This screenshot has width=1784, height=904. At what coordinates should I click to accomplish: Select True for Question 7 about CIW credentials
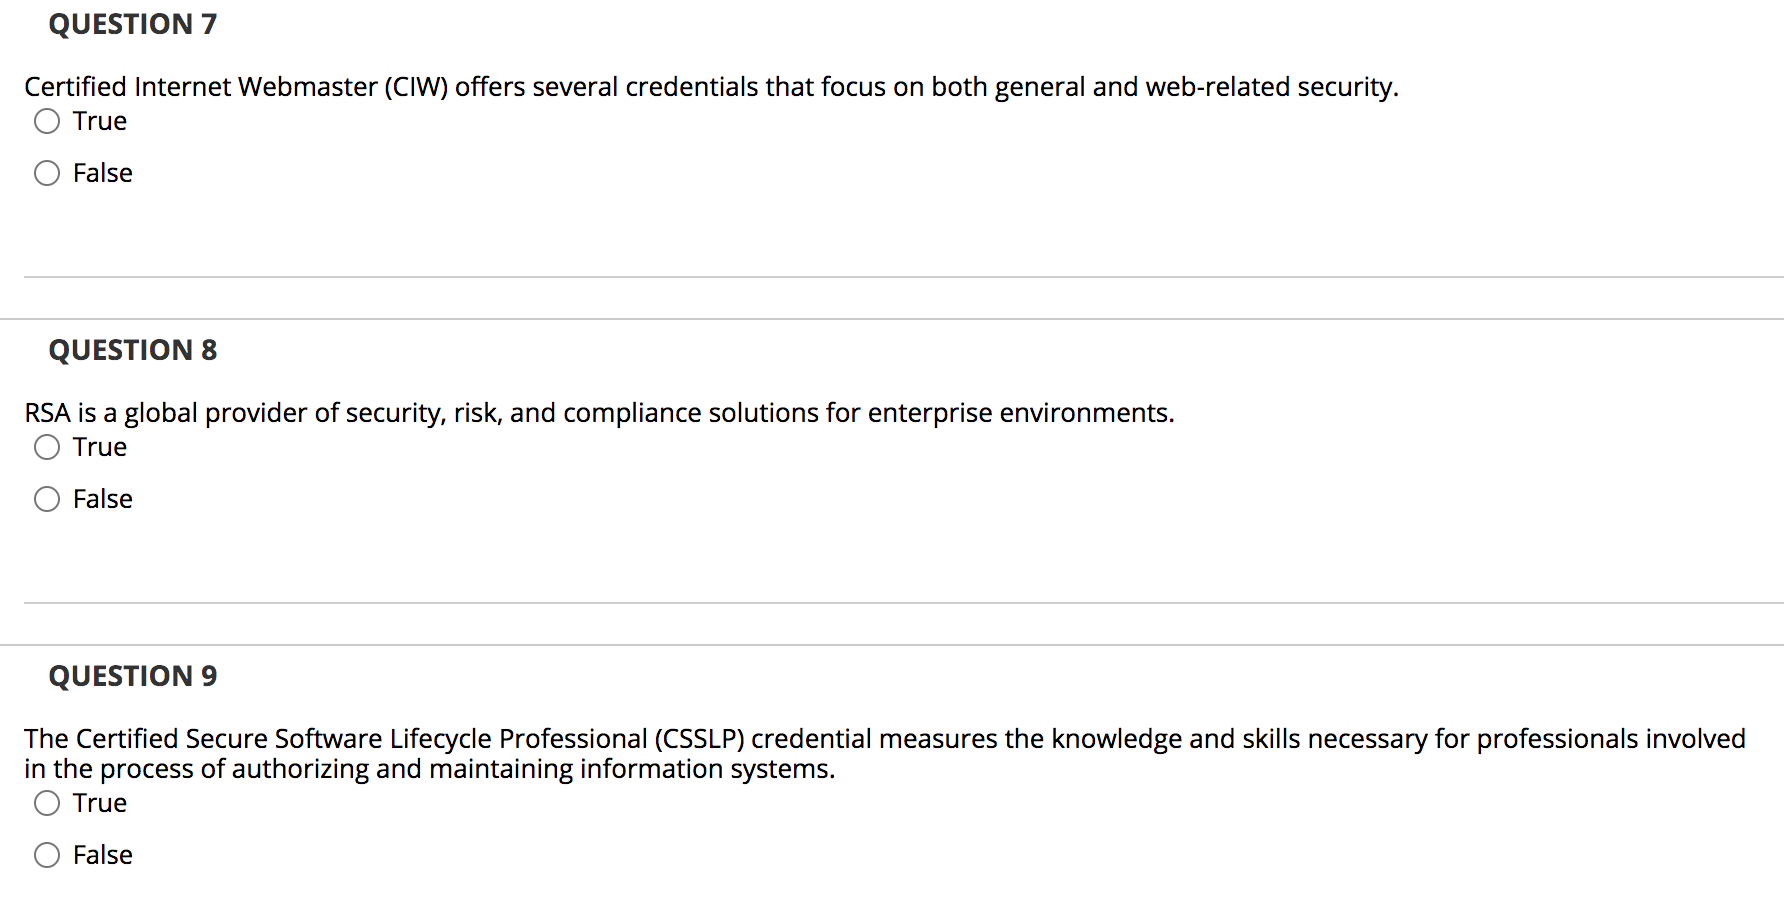click(x=46, y=121)
